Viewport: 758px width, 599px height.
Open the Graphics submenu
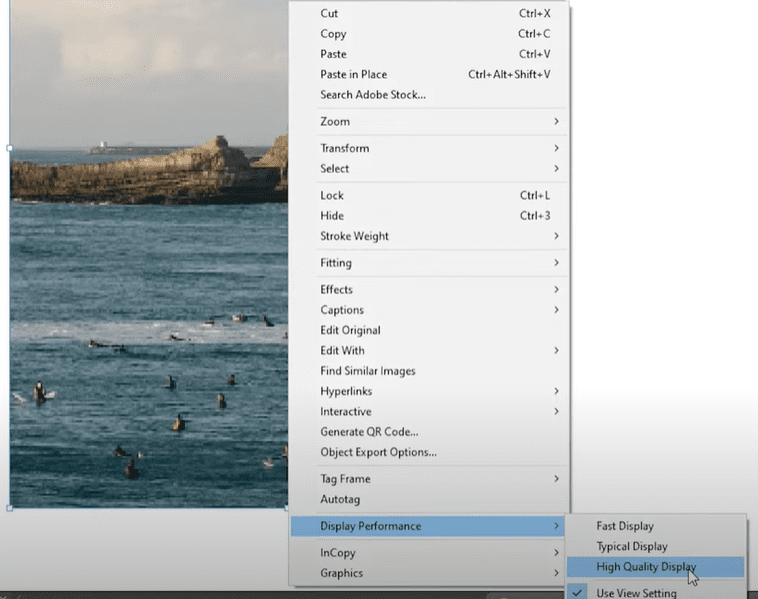(429, 573)
